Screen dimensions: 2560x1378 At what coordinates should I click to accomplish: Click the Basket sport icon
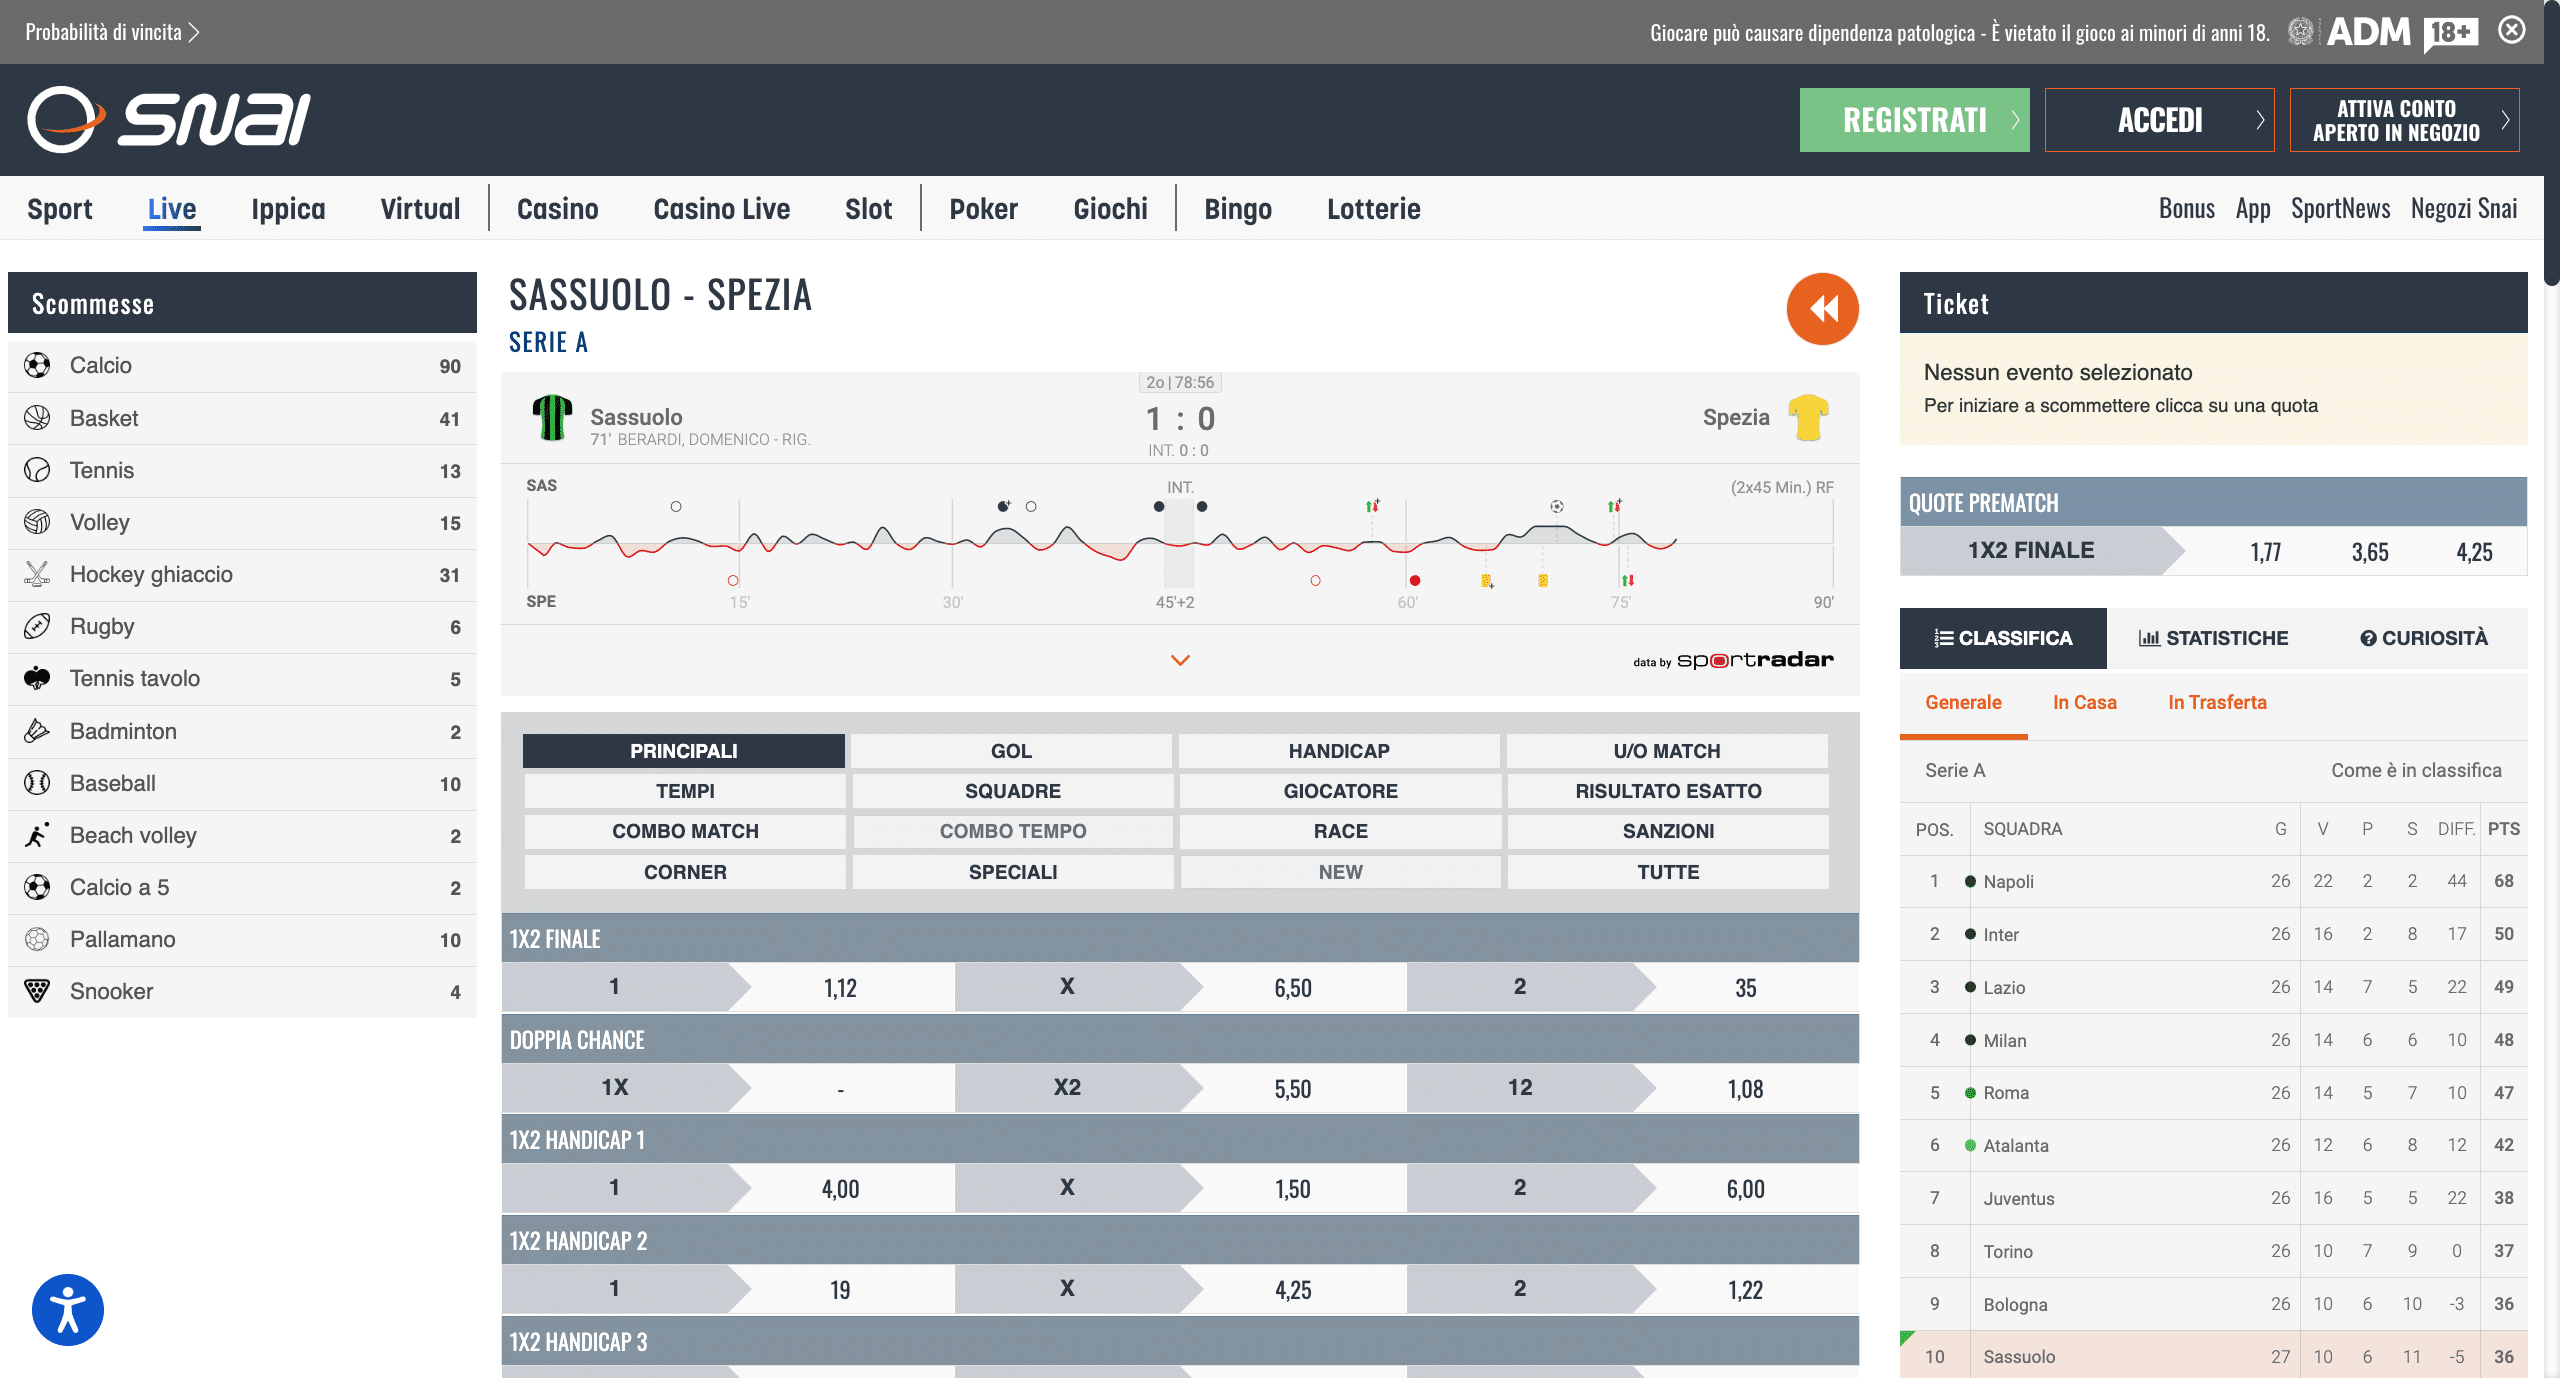tap(37, 418)
